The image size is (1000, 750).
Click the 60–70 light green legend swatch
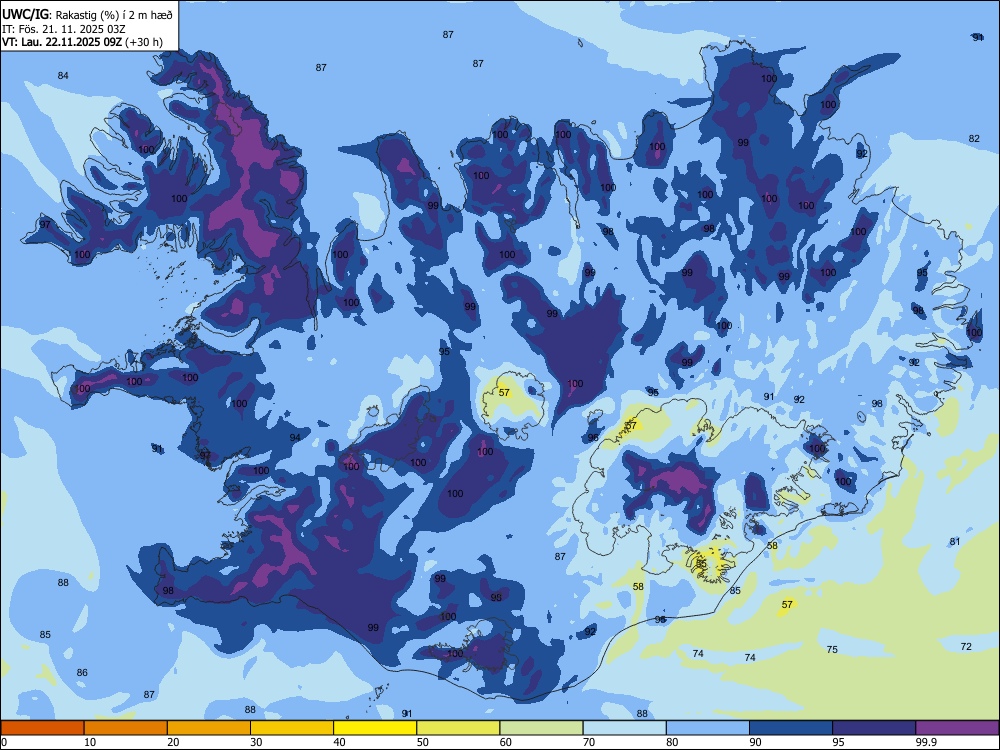[541, 728]
